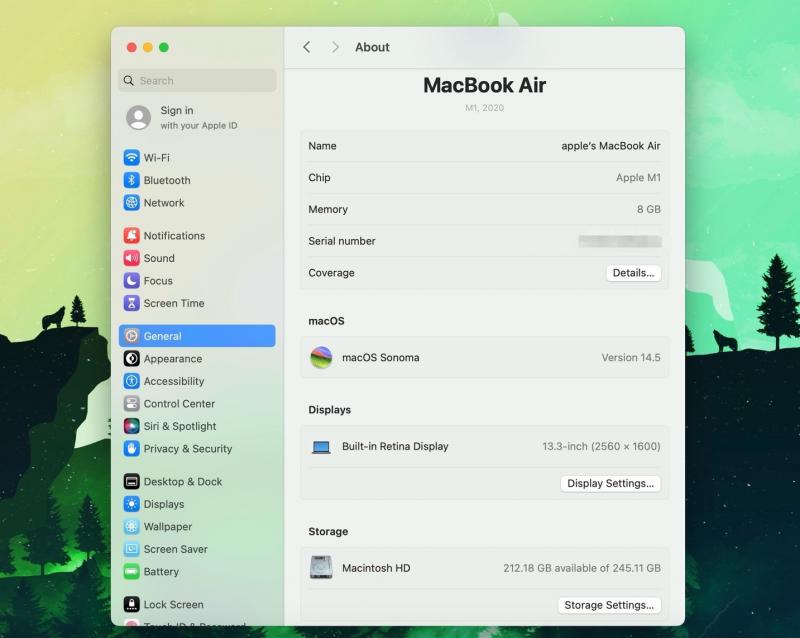This screenshot has height=638, width=800.
Task: Click the Bluetooth sidebar icon
Action: click(x=132, y=180)
